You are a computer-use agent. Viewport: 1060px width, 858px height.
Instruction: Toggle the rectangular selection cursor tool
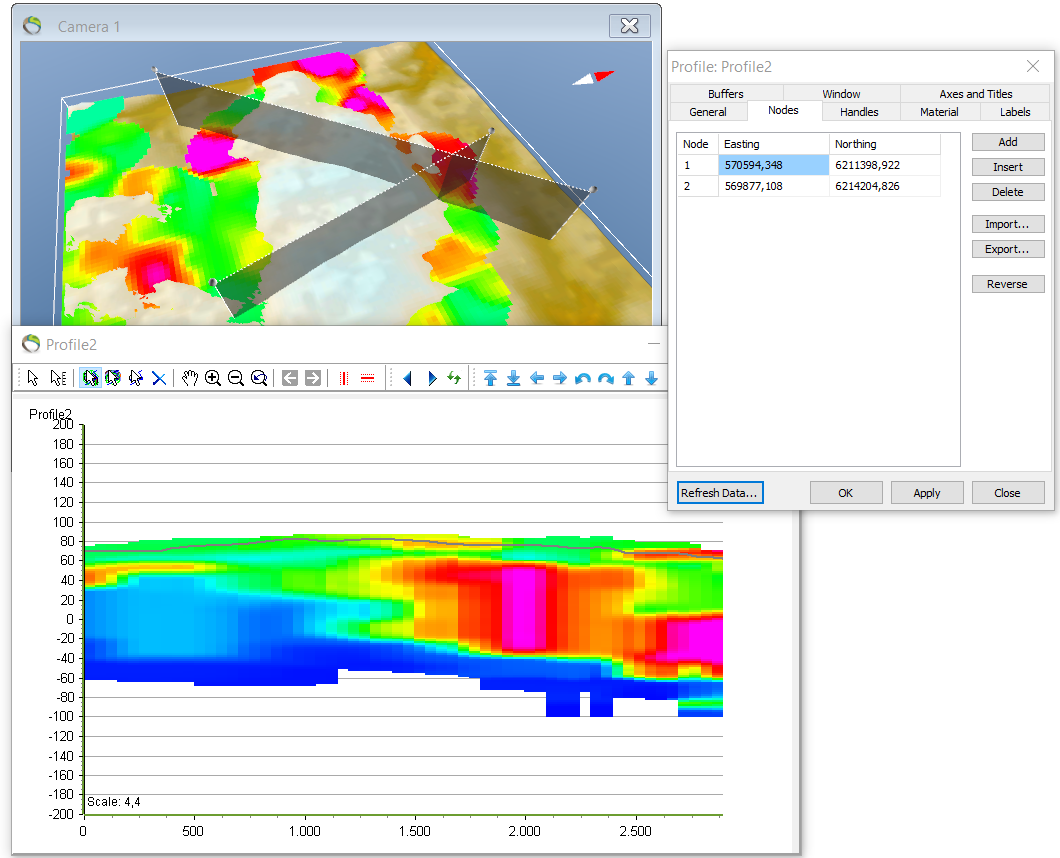point(90,378)
